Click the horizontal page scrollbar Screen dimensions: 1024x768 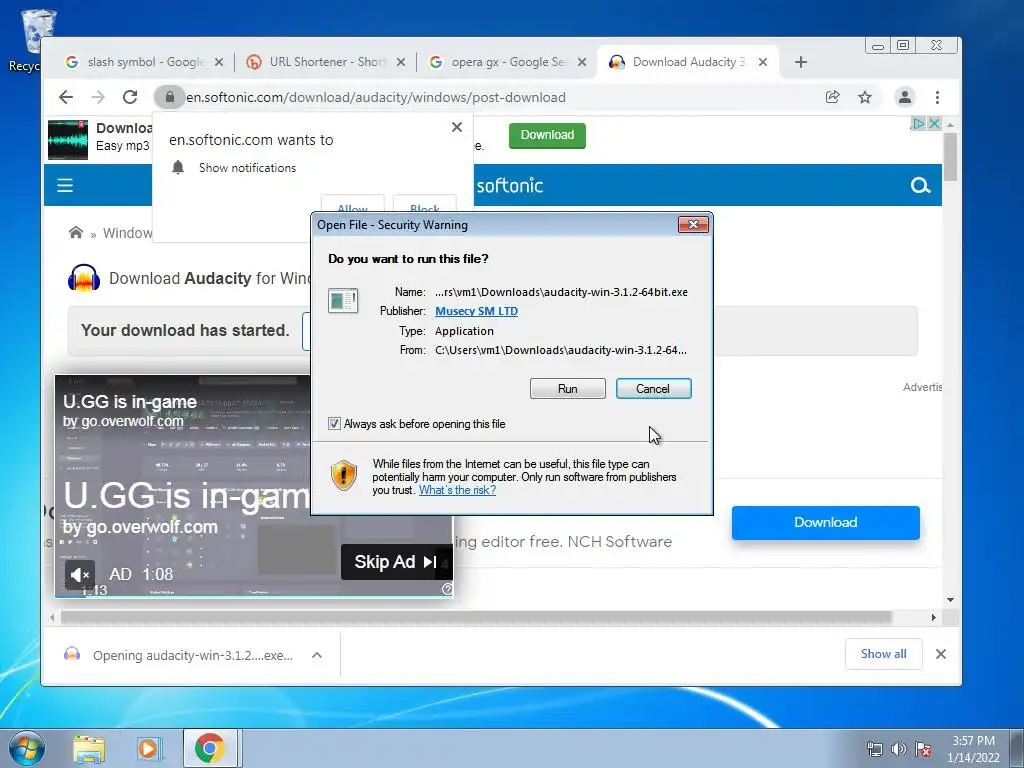[x=476, y=617]
